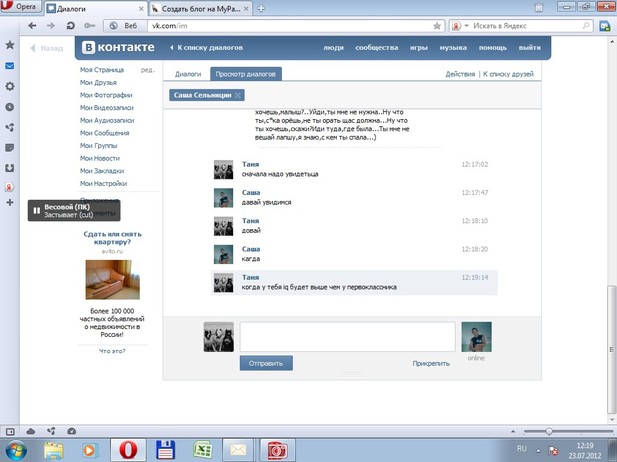Open the new tab plus button

point(261,8)
